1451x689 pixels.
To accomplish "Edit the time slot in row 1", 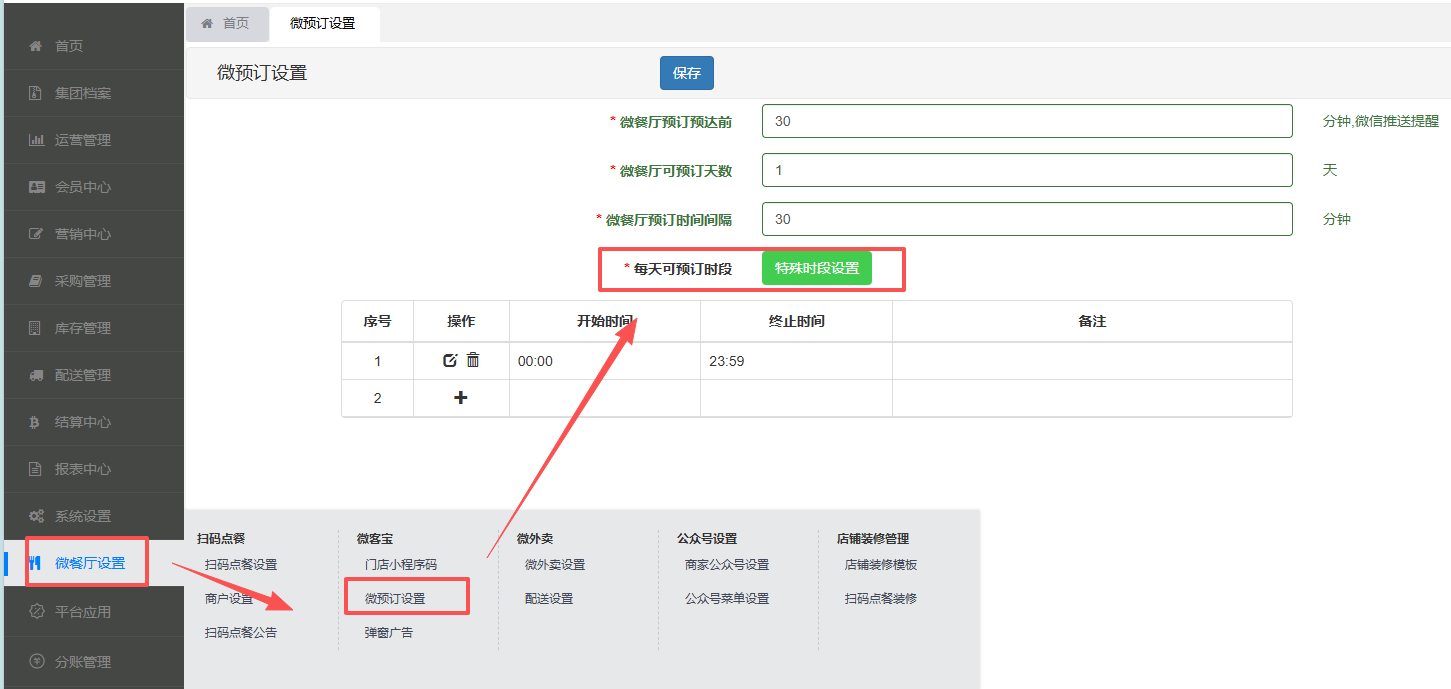I will coord(450,360).
